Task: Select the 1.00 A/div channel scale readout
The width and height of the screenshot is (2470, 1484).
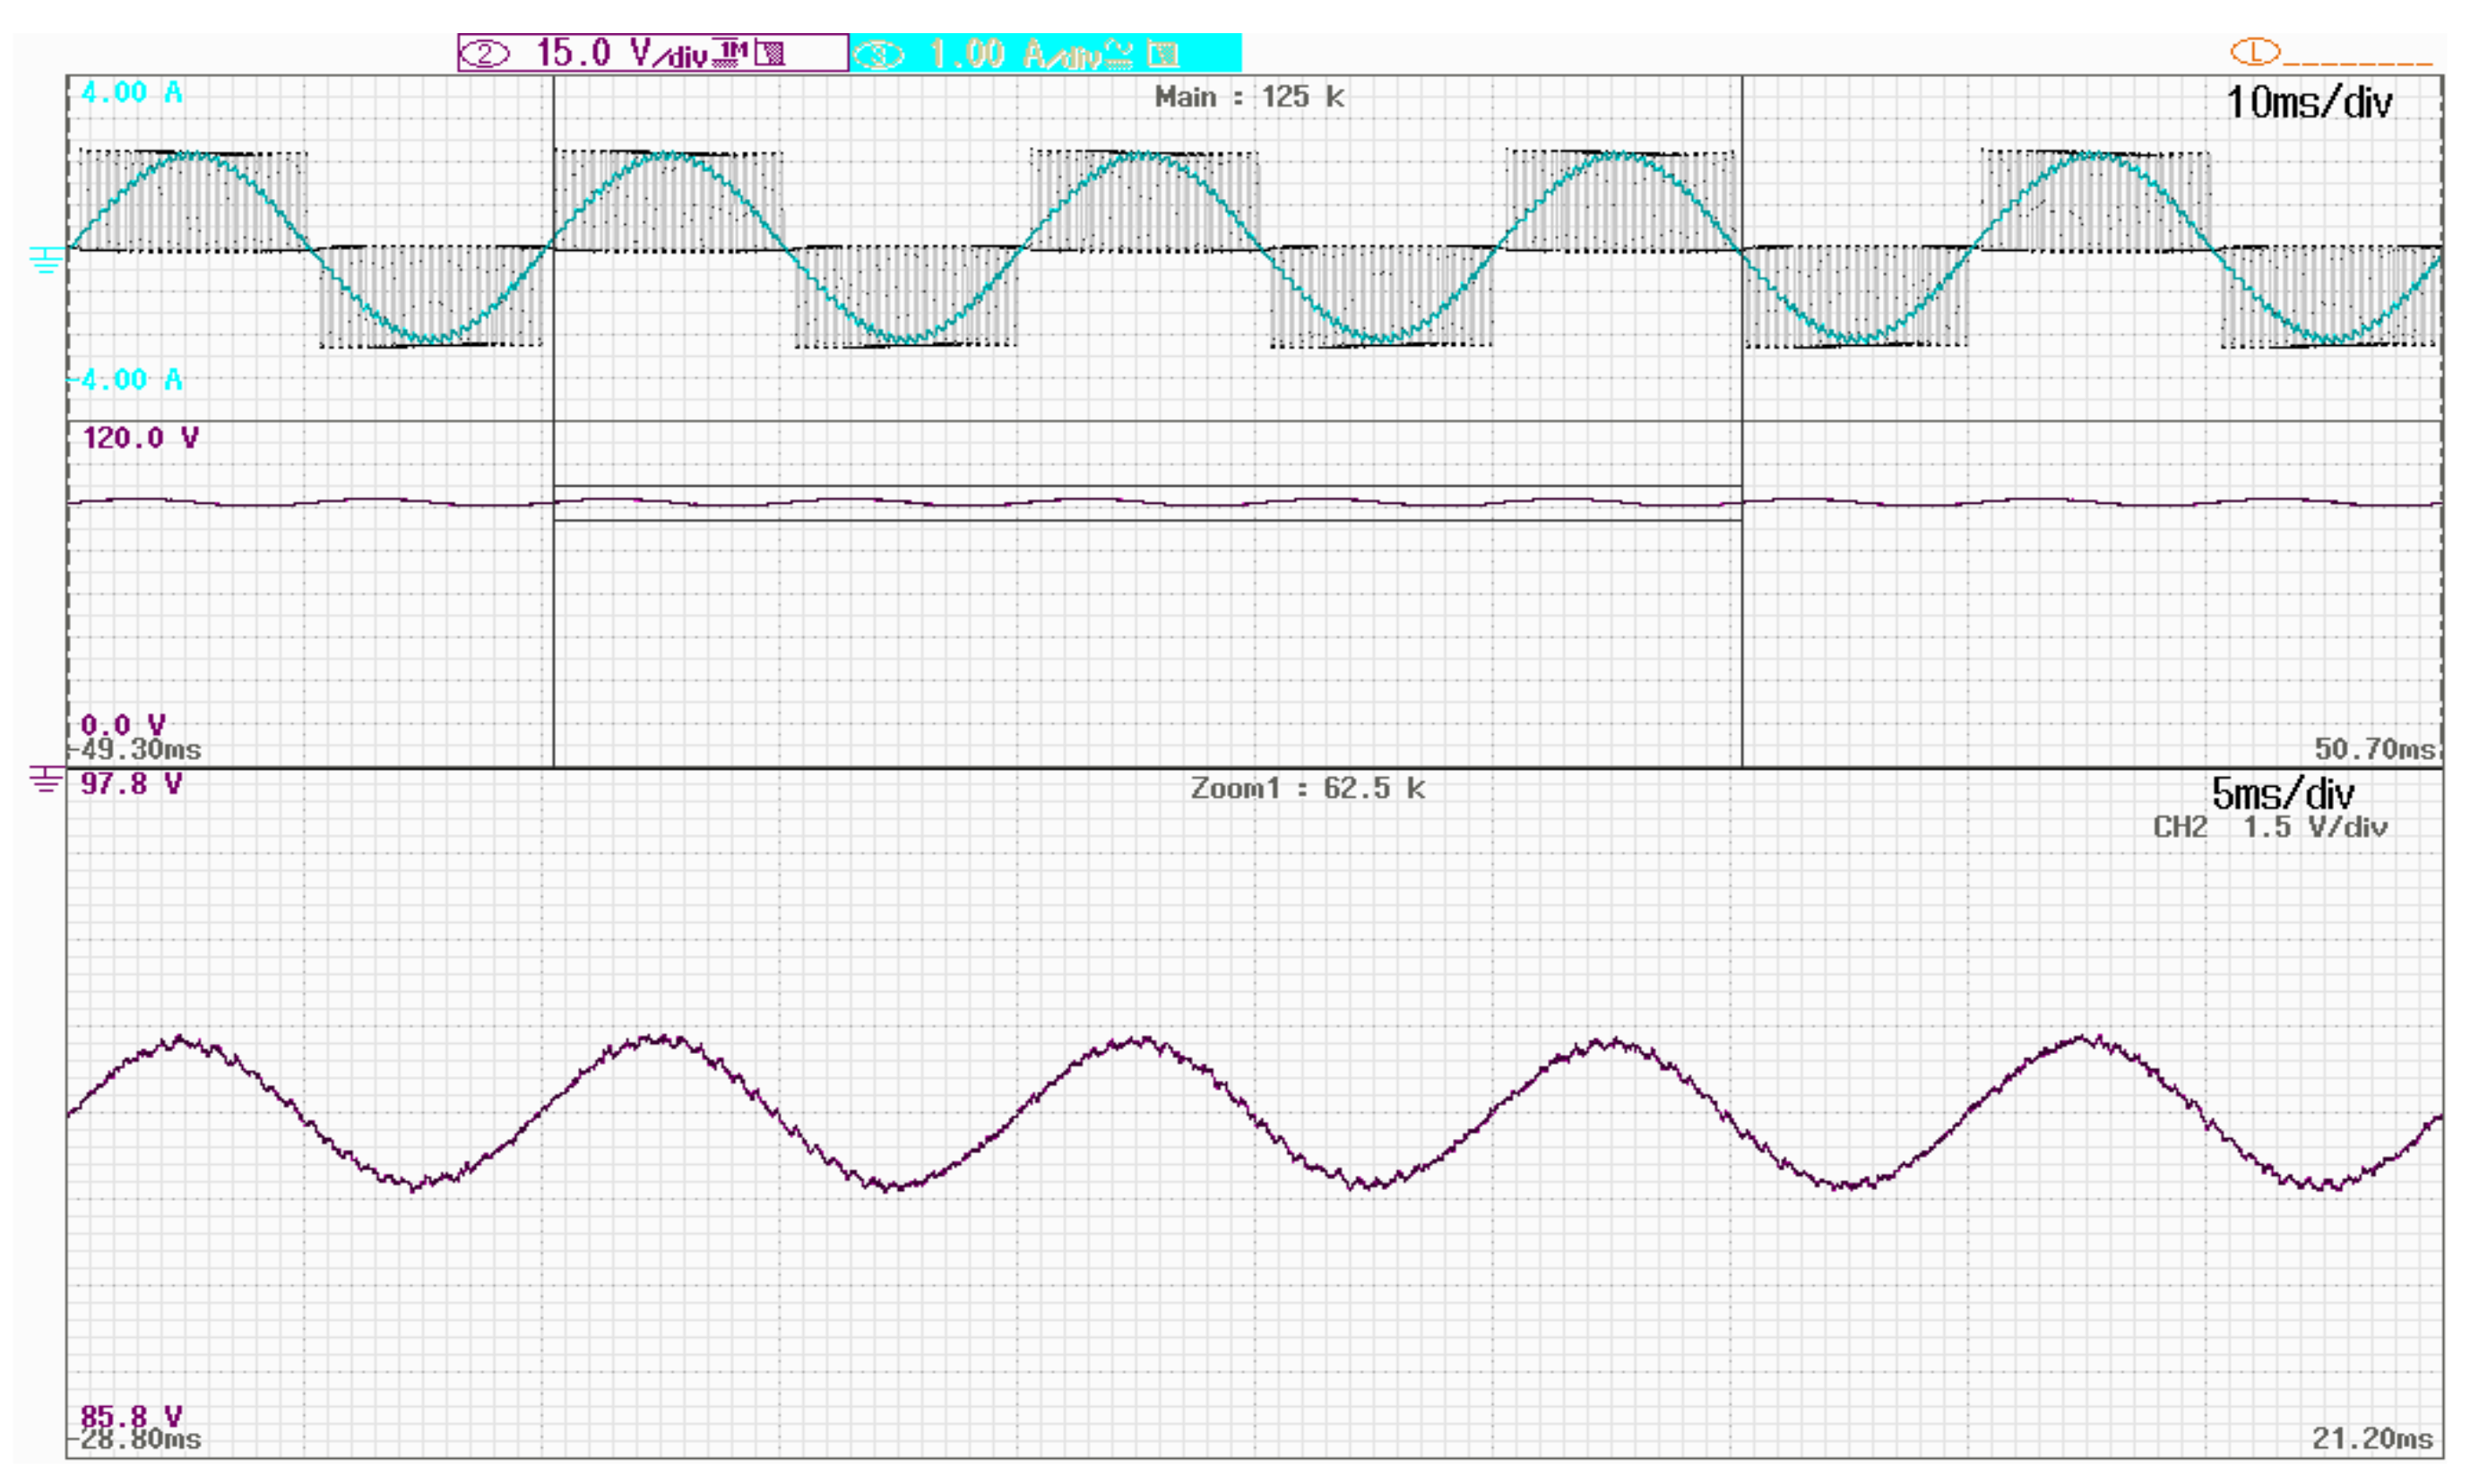Action: click(x=1015, y=54)
